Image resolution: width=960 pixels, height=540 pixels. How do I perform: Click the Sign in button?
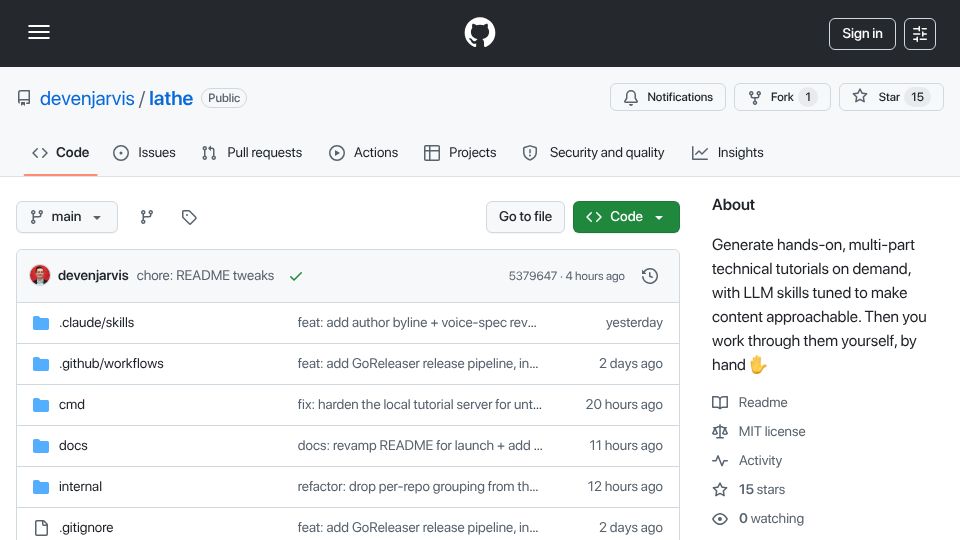pyautogui.click(x=862, y=34)
